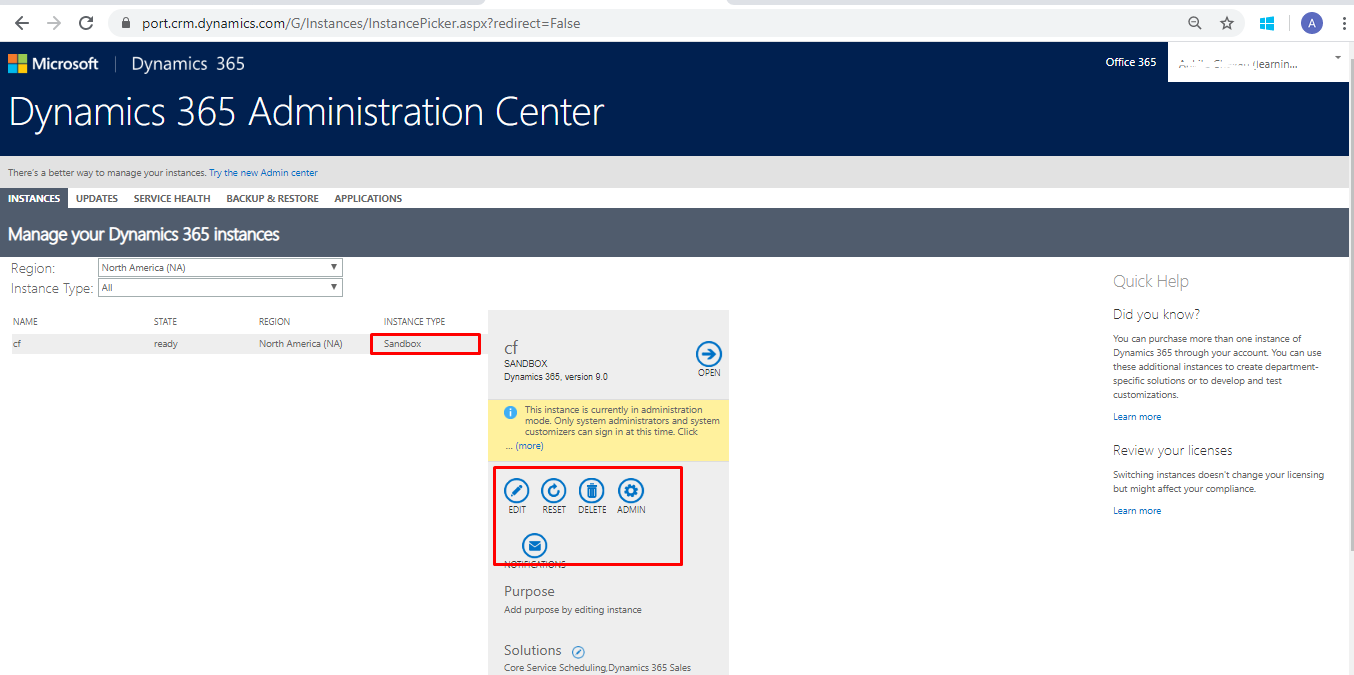The height and width of the screenshot is (675, 1354).
Task: Click the ready state cell
Action: (x=166, y=344)
